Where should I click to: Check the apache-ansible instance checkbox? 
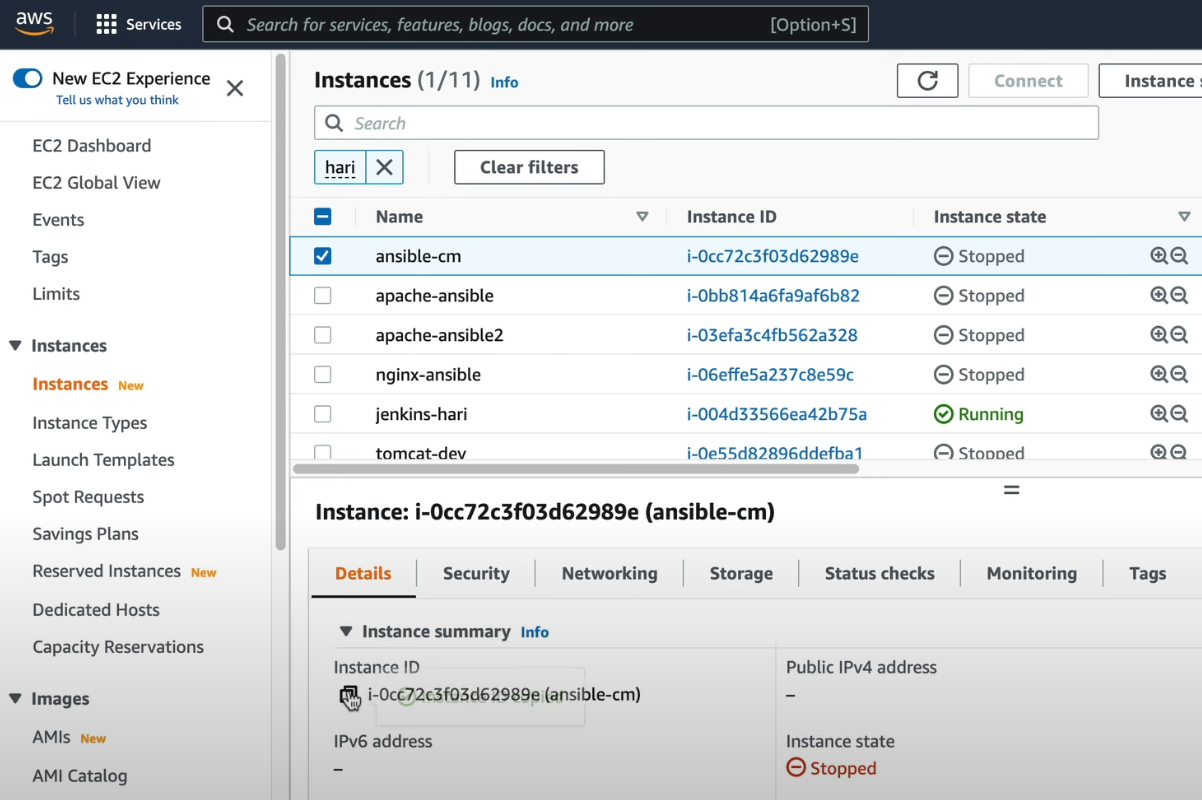point(322,295)
